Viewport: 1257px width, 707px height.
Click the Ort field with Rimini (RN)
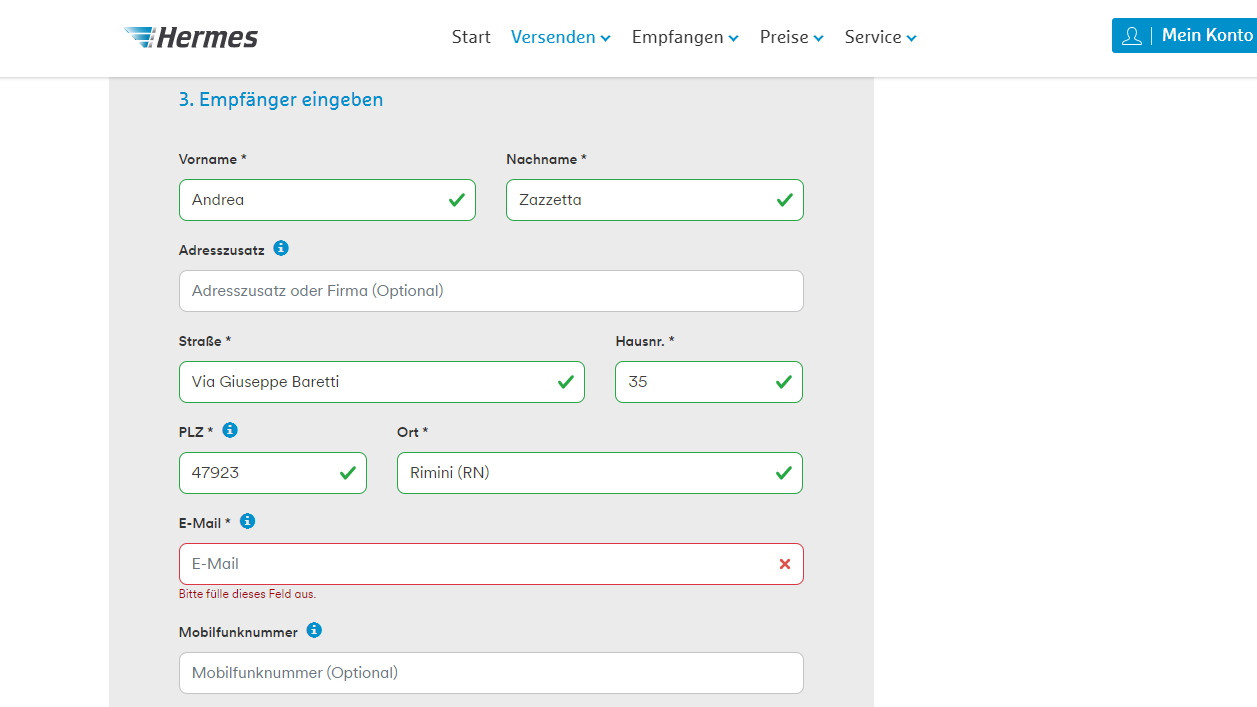(x=600, y=473)
